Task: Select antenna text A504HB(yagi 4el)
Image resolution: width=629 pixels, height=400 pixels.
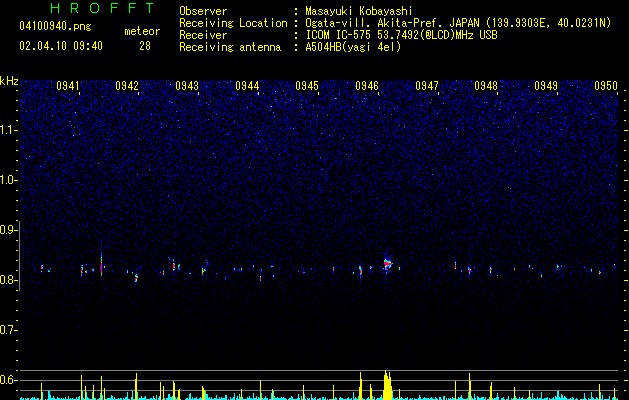Action: (353, 47)
